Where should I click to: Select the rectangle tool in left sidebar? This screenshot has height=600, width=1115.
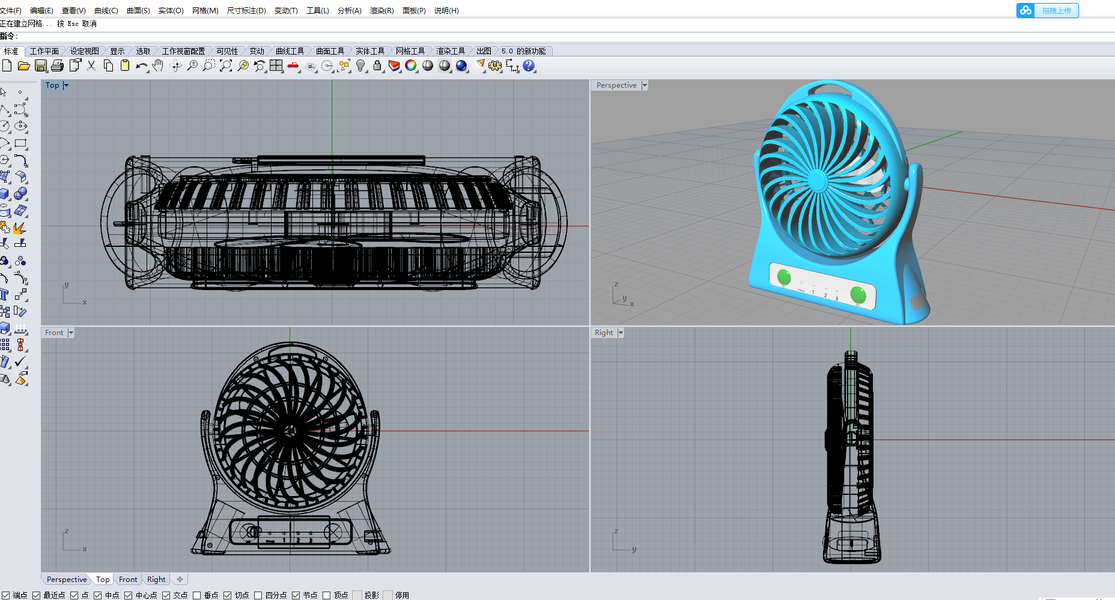[21, 143]
